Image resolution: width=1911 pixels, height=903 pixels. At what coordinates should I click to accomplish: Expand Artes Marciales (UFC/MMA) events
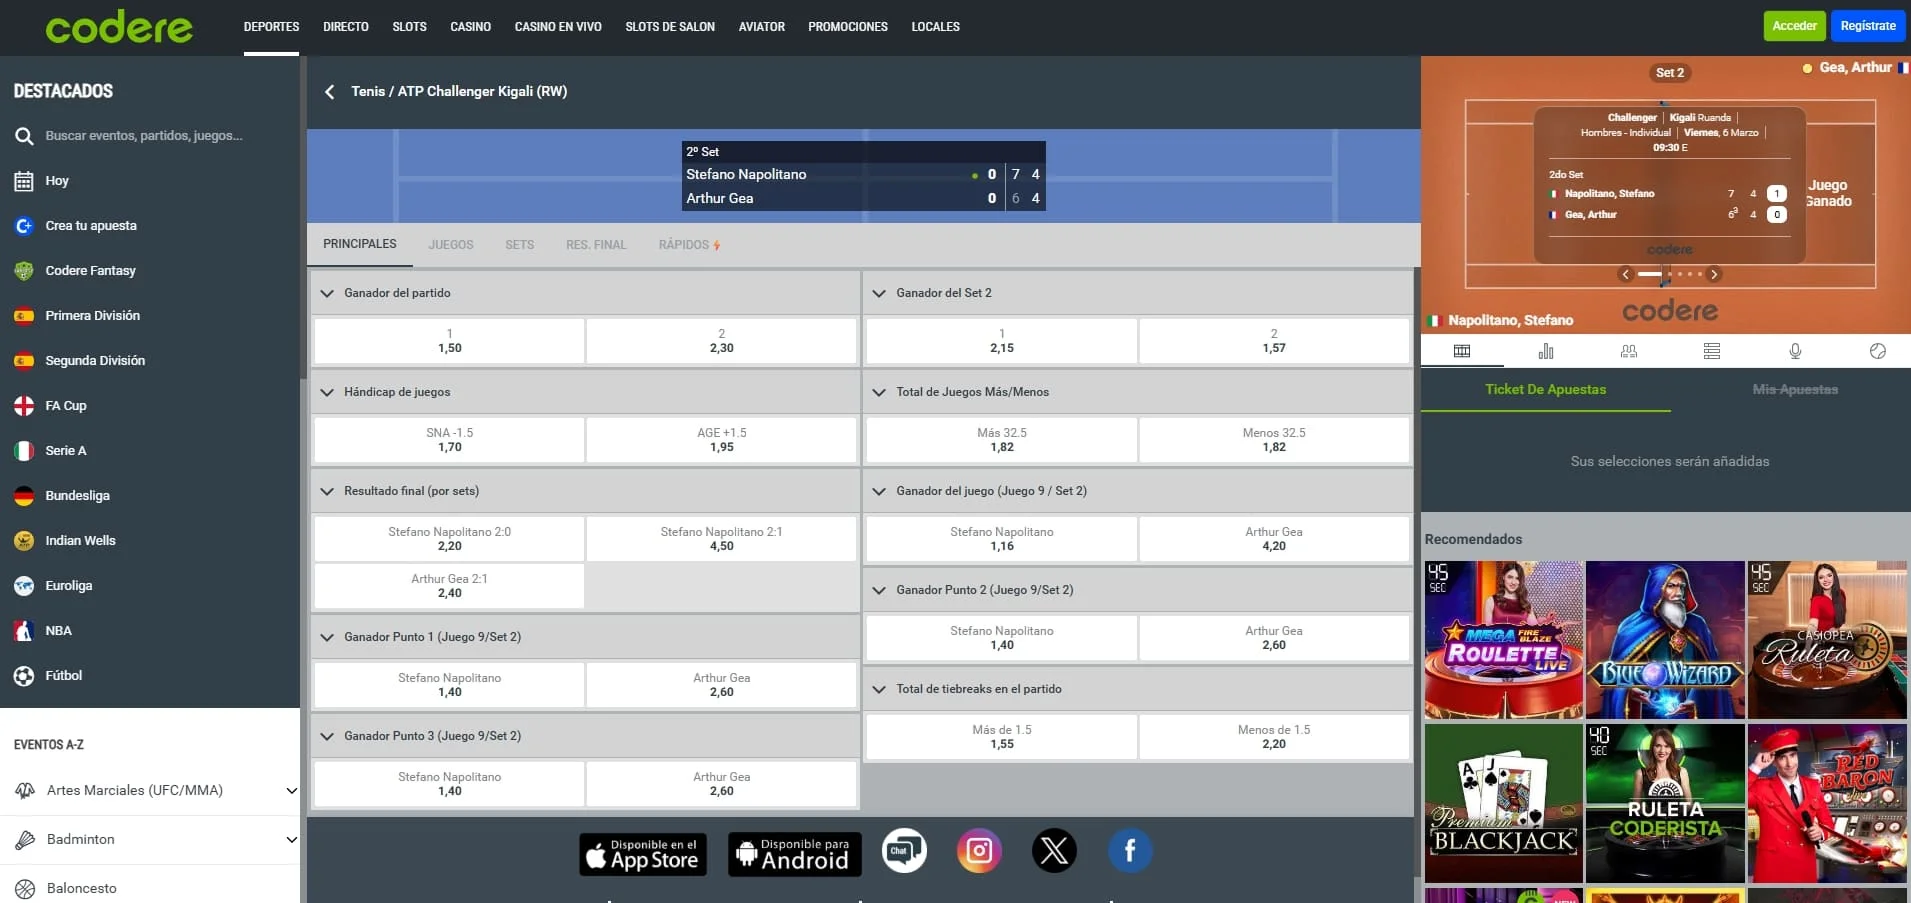pos(291,791)
